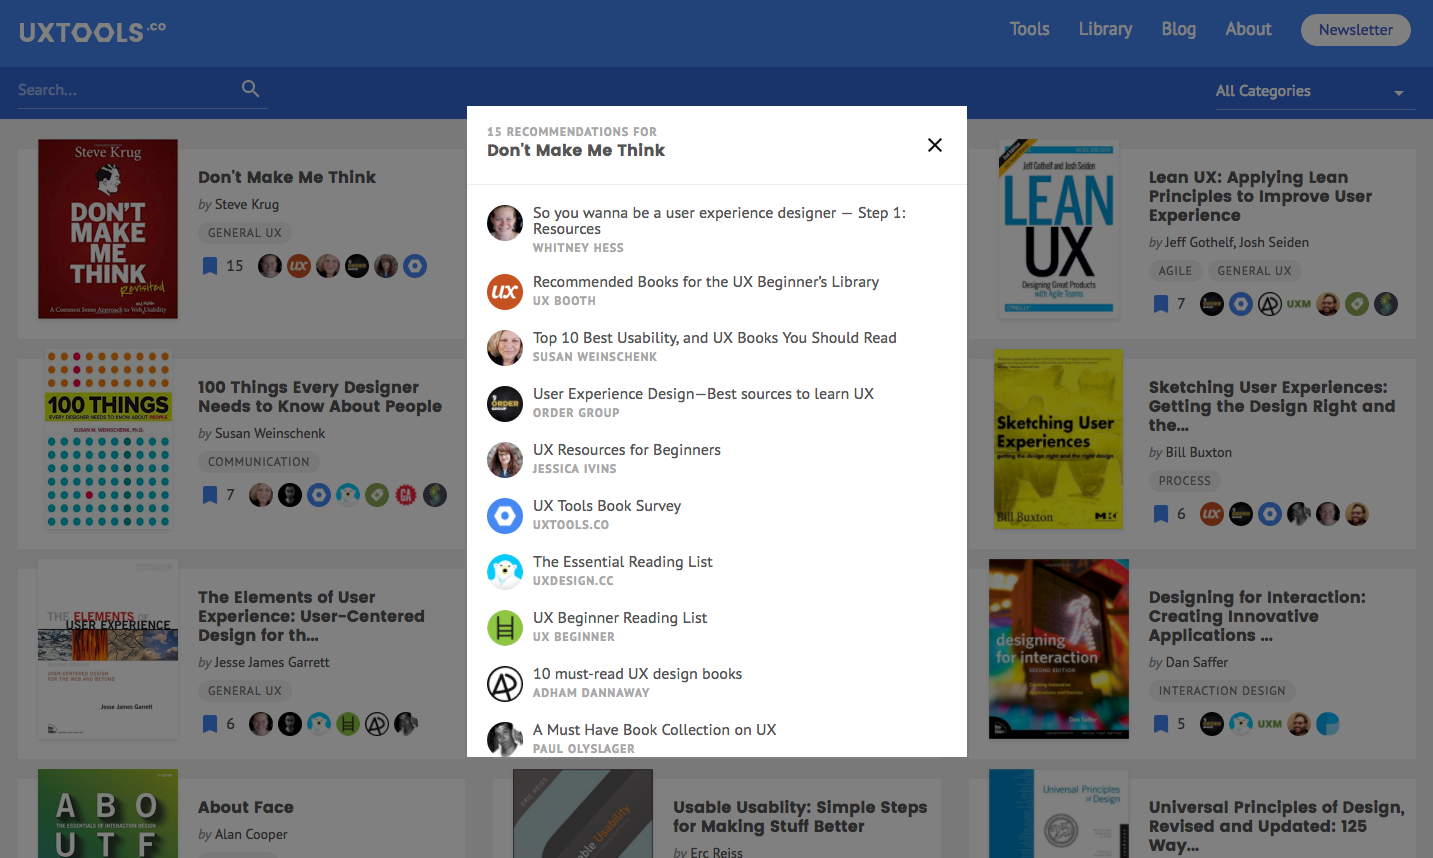The height and width of the screenshot is (858, 1433).
Task: Open the About menu item
Action: 1249,29
